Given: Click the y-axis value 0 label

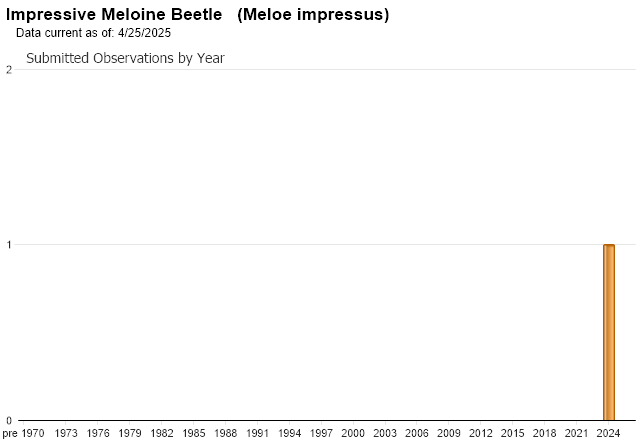Looking at the screenshot, I should (x=9, y=420).
